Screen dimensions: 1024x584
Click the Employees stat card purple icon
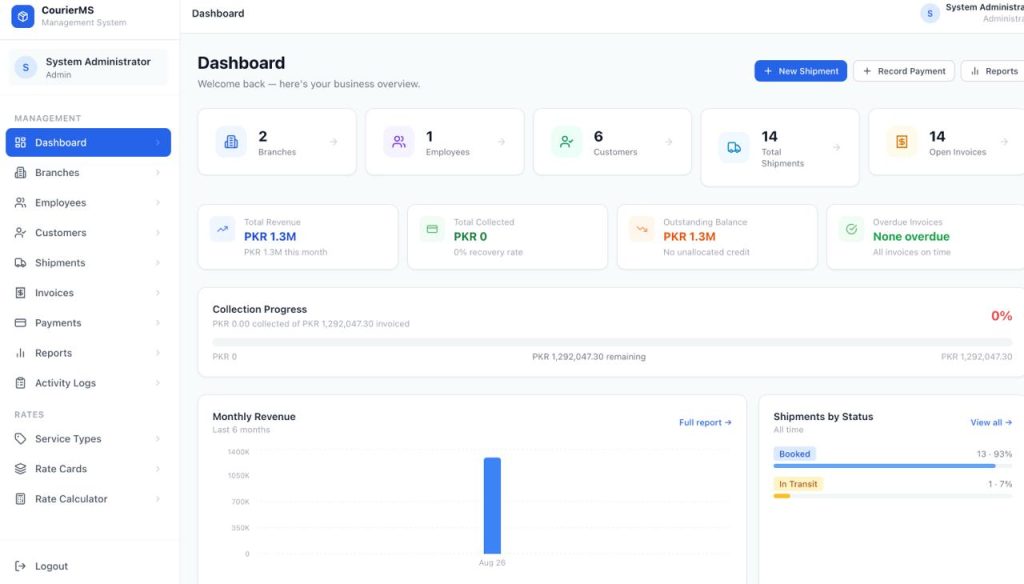[398, 142]
